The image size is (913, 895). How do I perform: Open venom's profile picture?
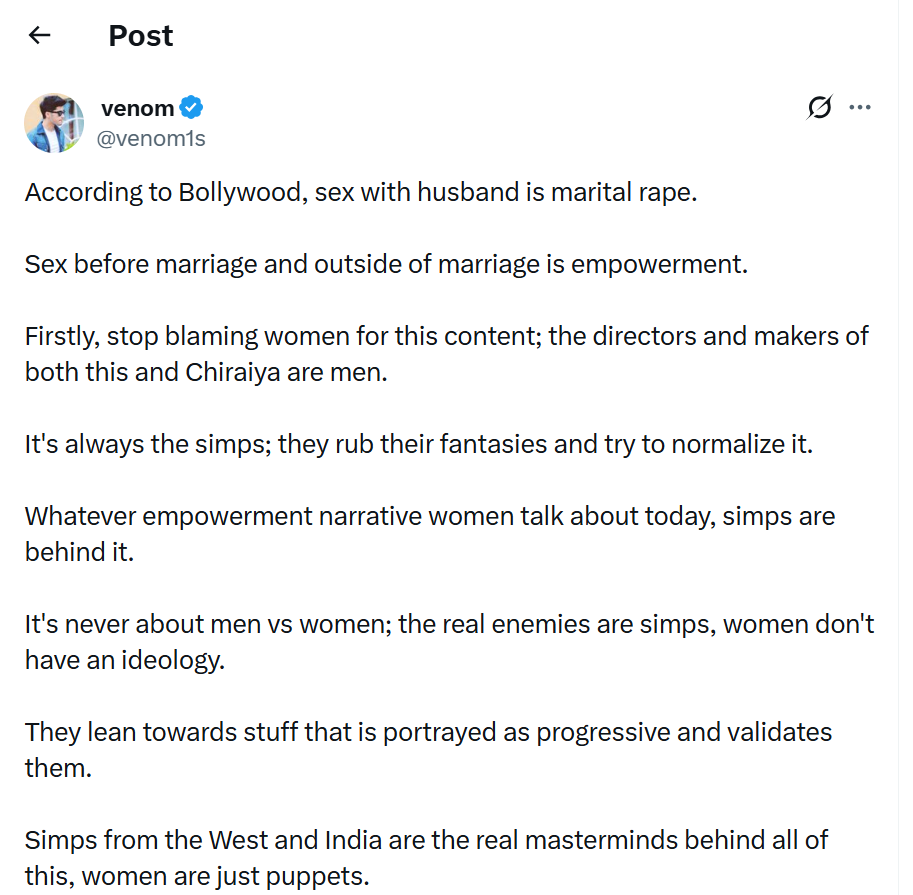54,123
